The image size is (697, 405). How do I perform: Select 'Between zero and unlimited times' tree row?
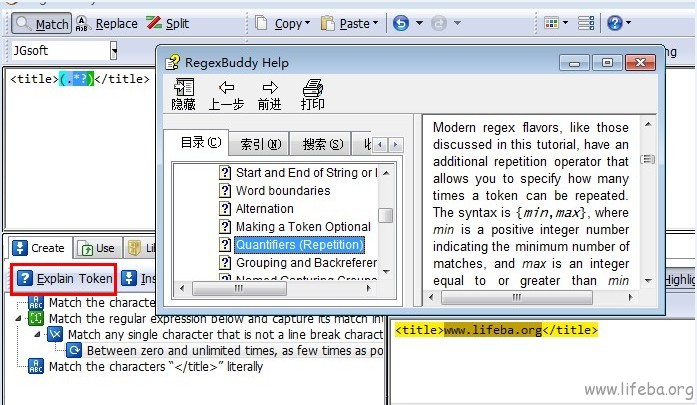point(235,350)
